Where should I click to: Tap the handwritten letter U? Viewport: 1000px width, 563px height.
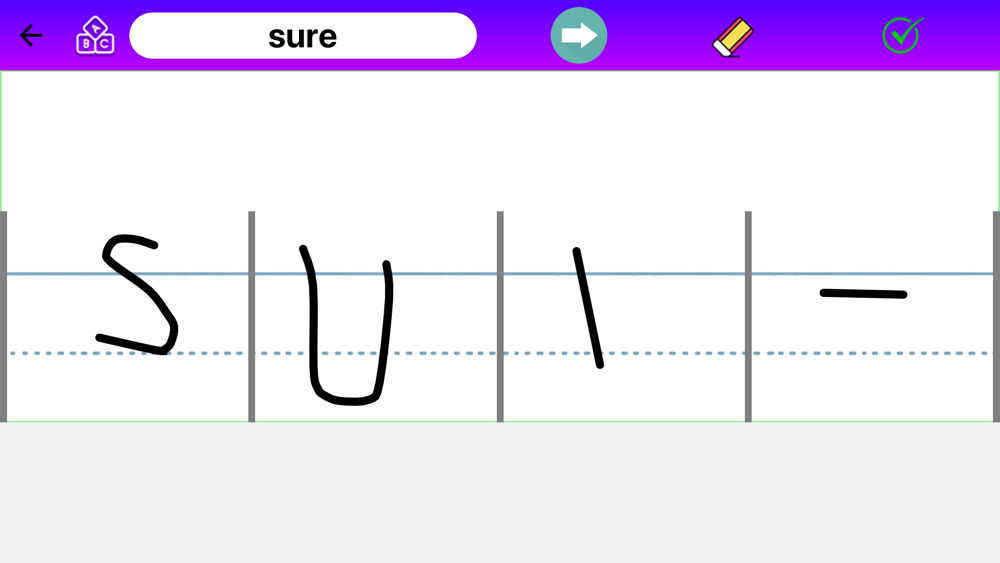346,325
